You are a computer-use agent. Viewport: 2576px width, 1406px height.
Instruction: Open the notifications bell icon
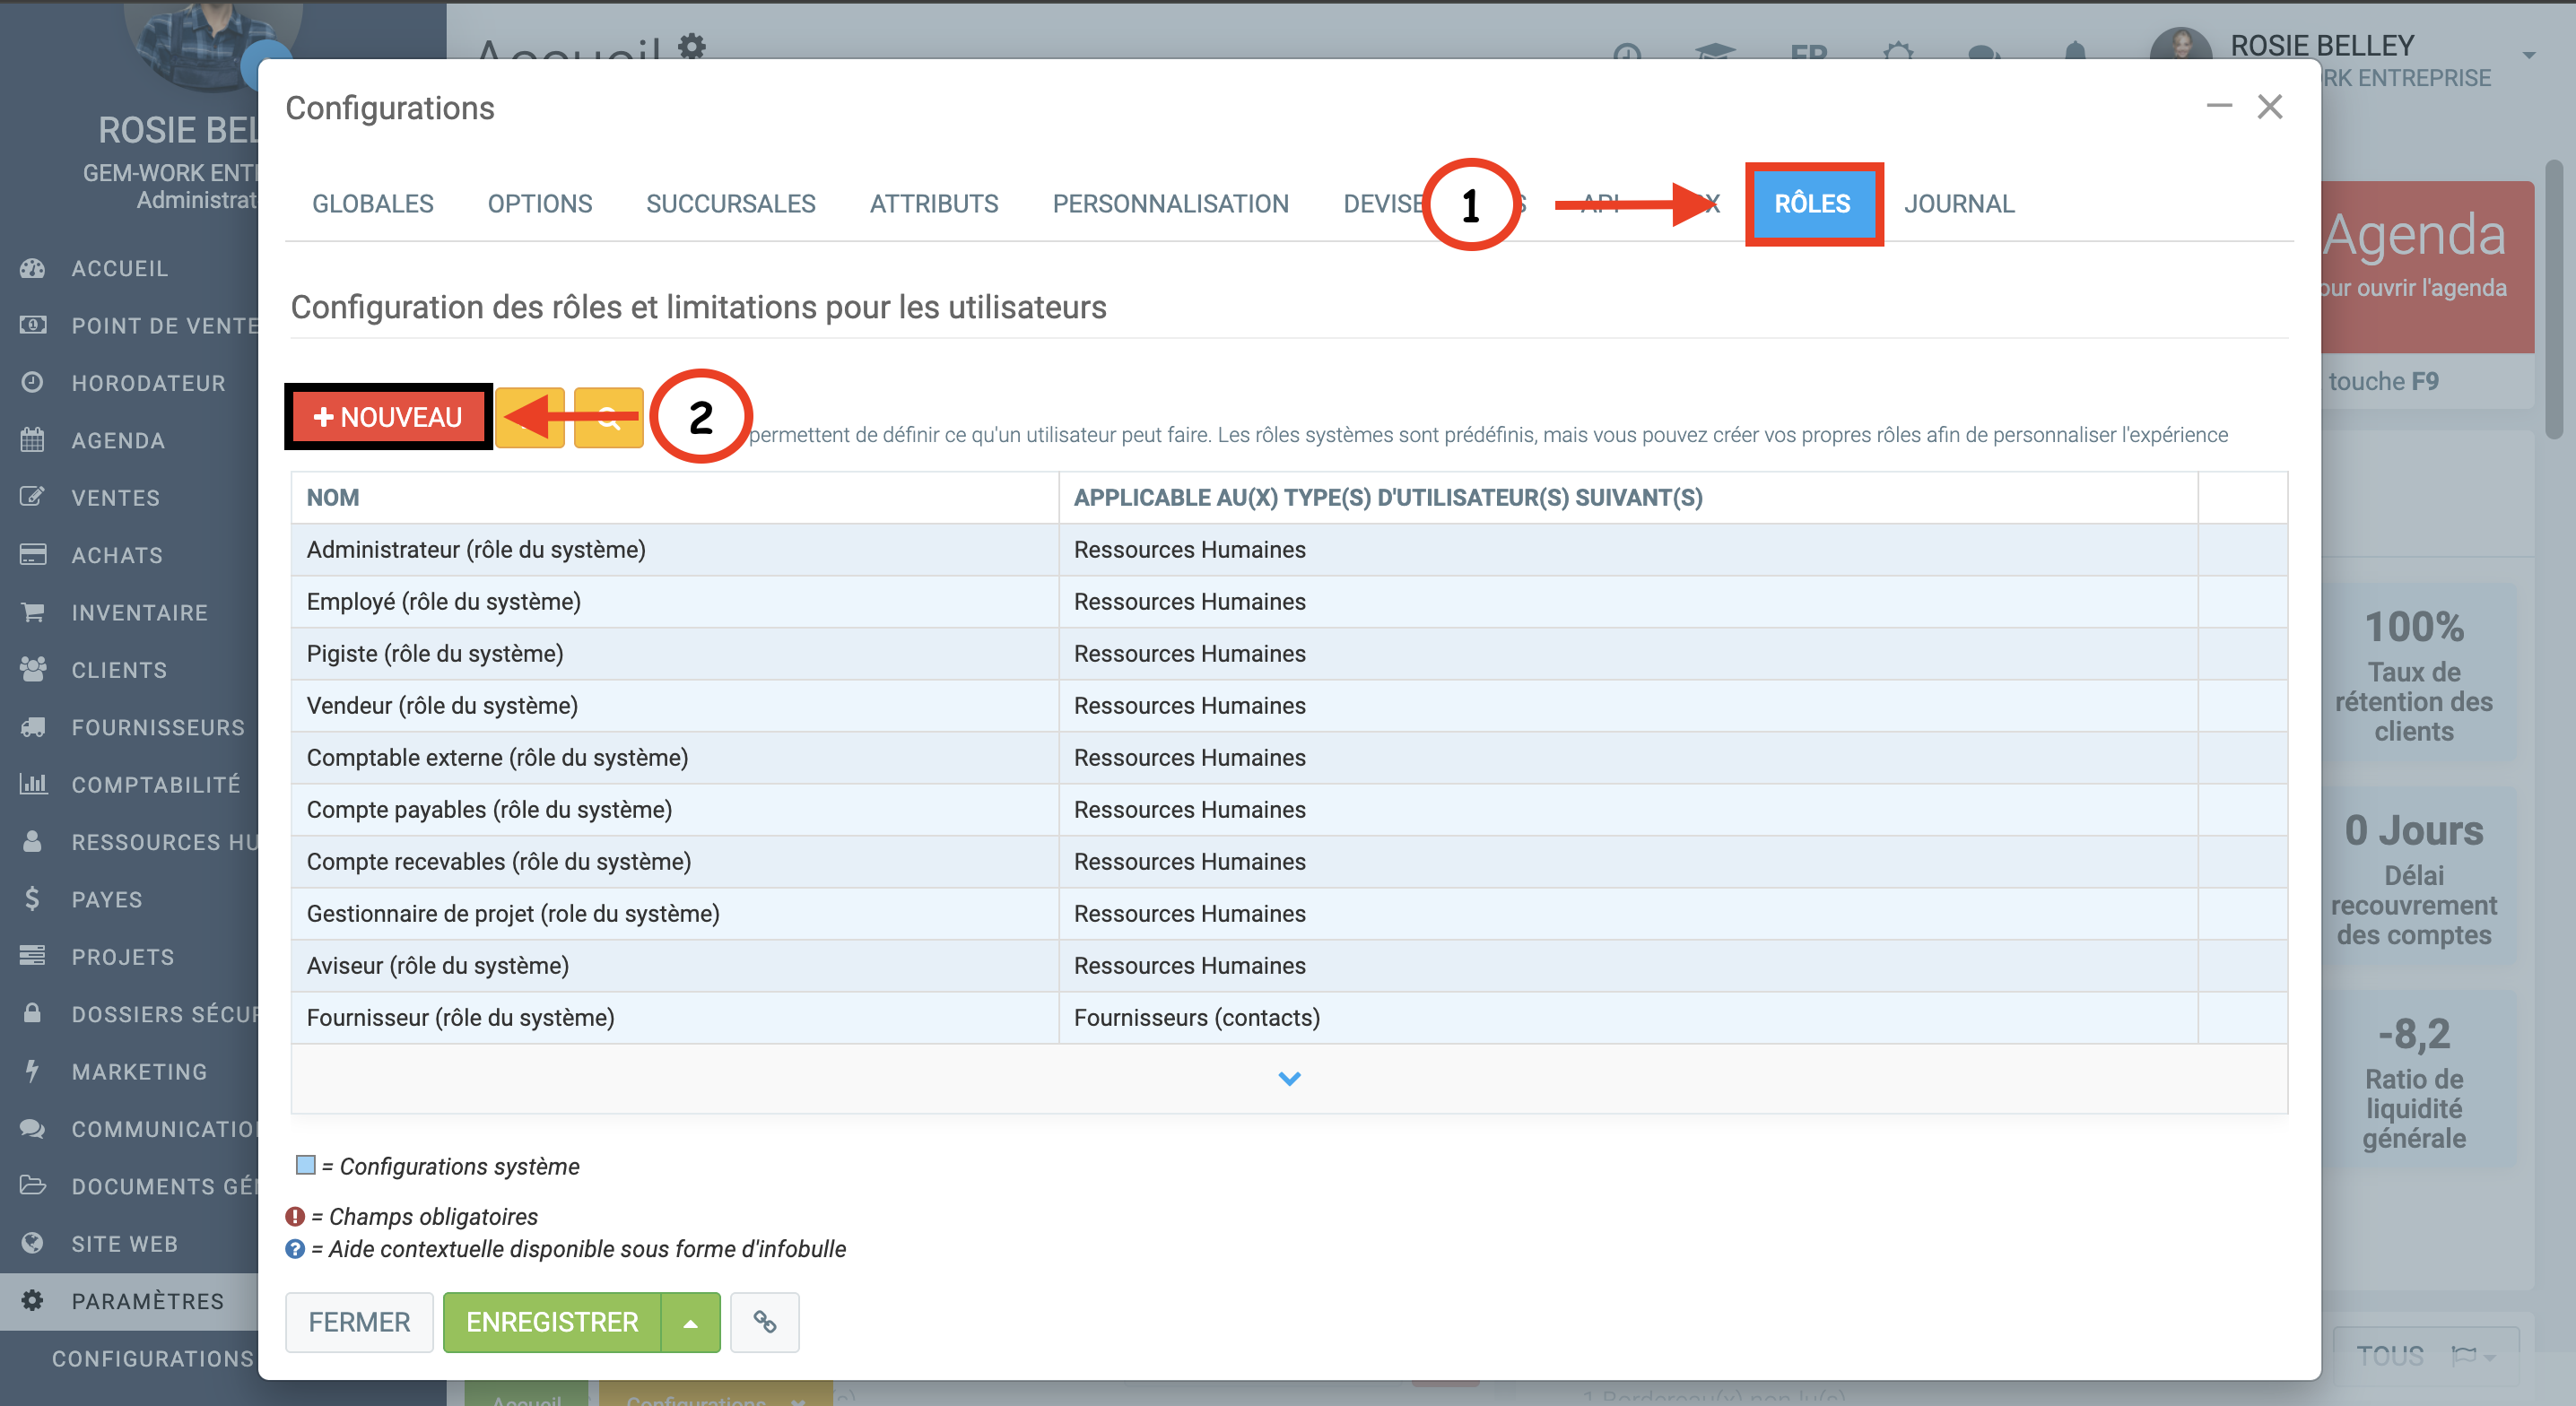[x=2075, y=50]
